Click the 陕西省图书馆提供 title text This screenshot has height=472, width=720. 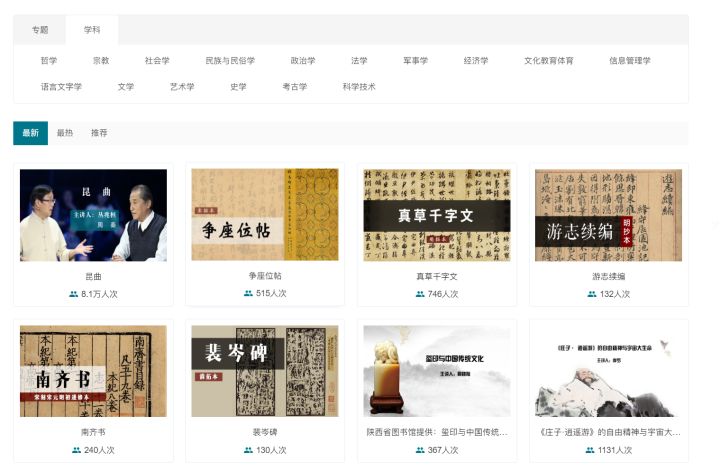437,433
